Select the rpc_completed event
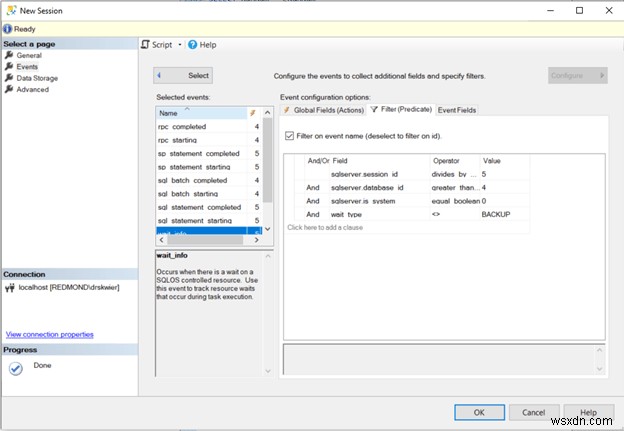The height and width of the screenshot is (431, 624). [x=209, y=127]
